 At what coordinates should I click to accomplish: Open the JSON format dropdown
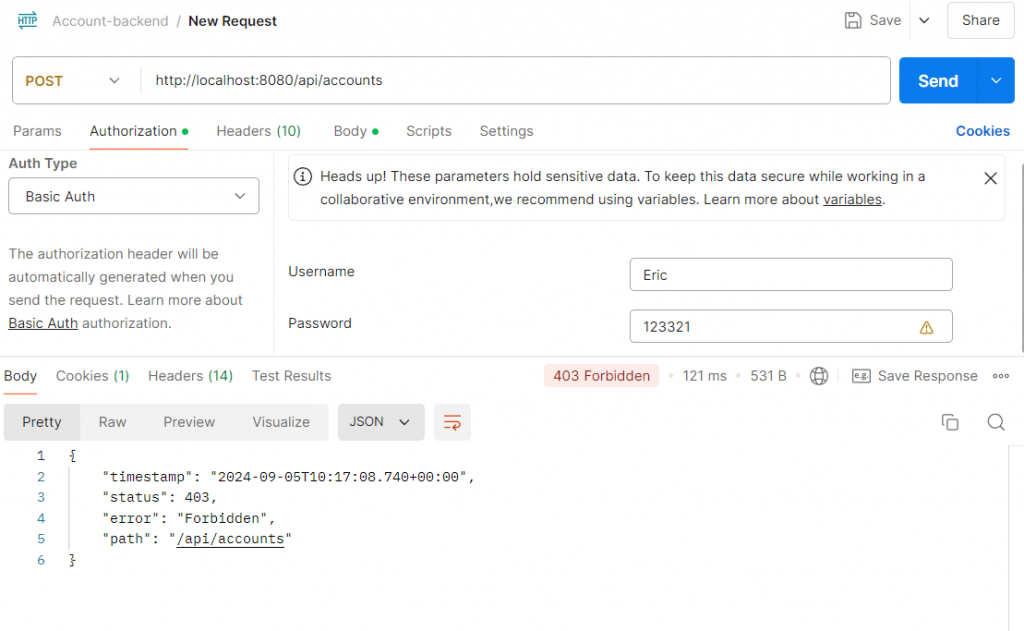(x=381, y=422)
